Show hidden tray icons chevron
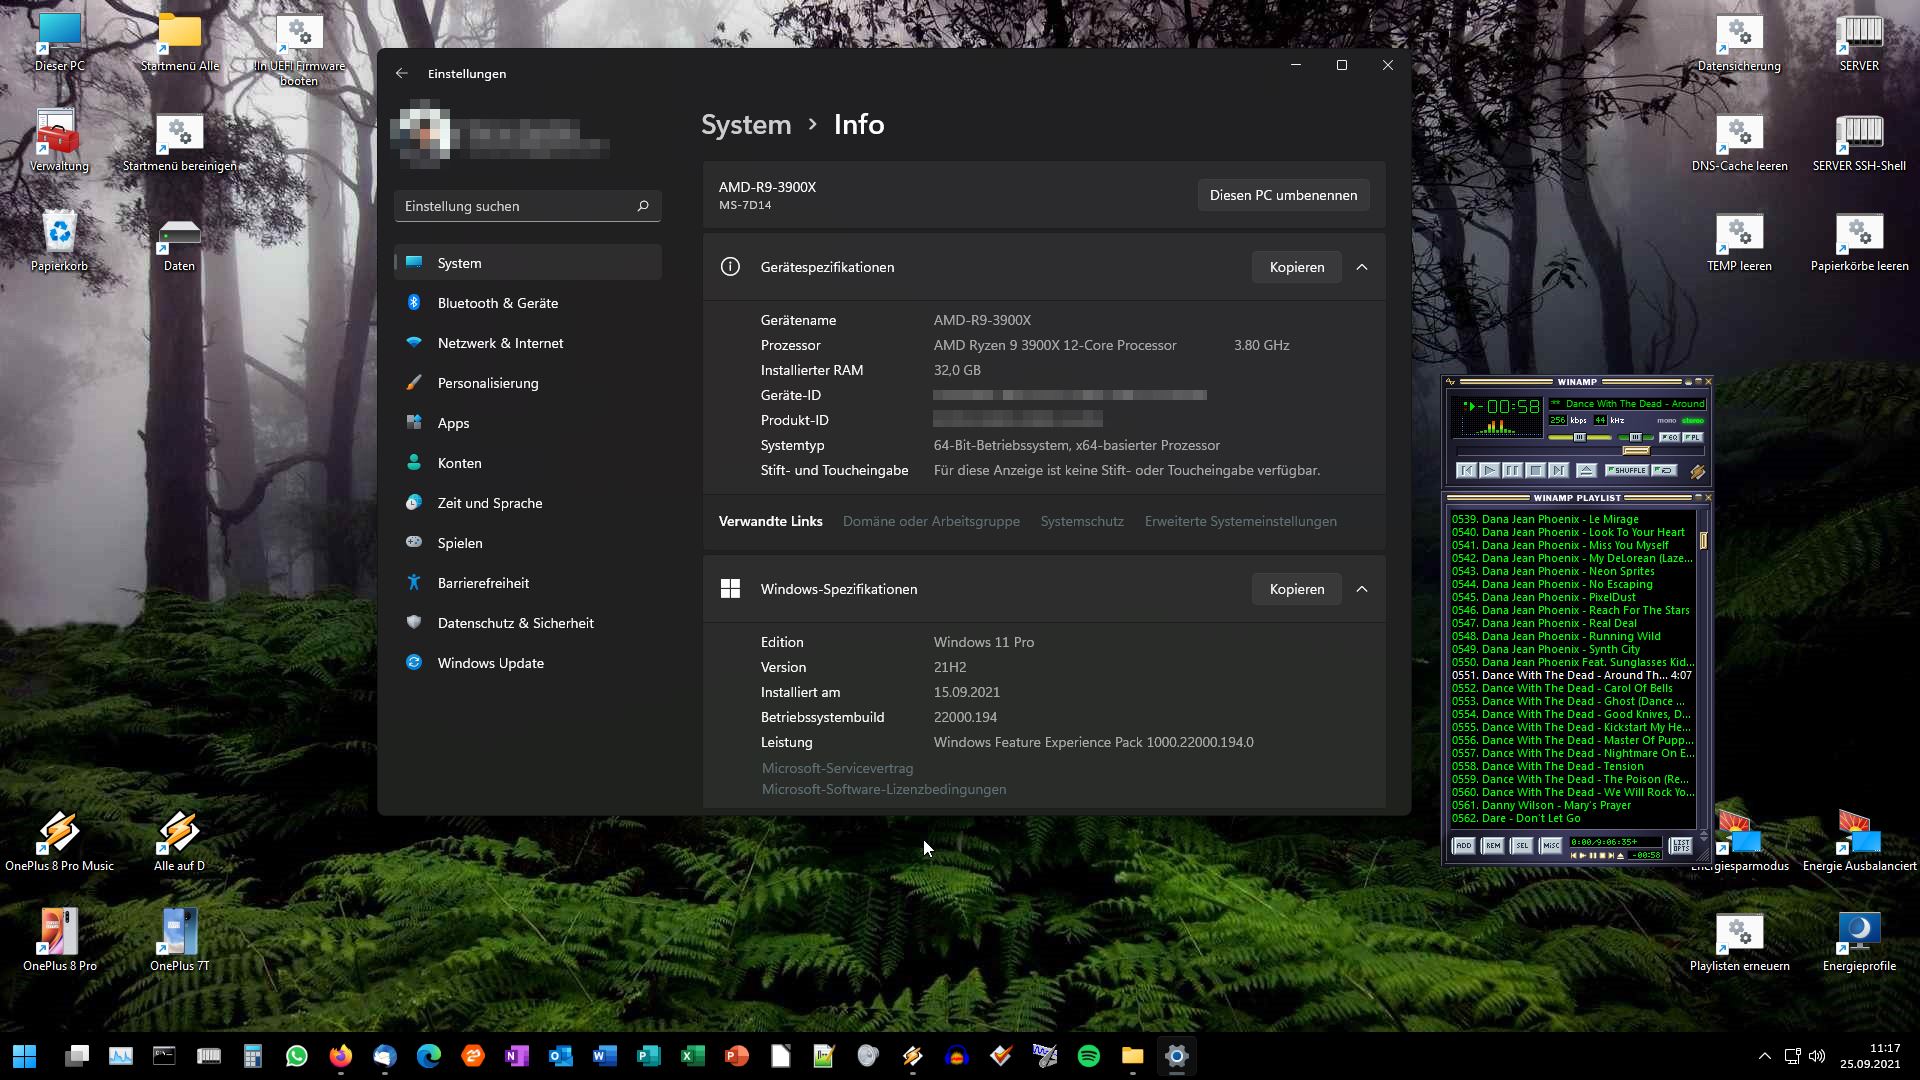This screenshot has width=1920, height=1080. (1764, 1056)
